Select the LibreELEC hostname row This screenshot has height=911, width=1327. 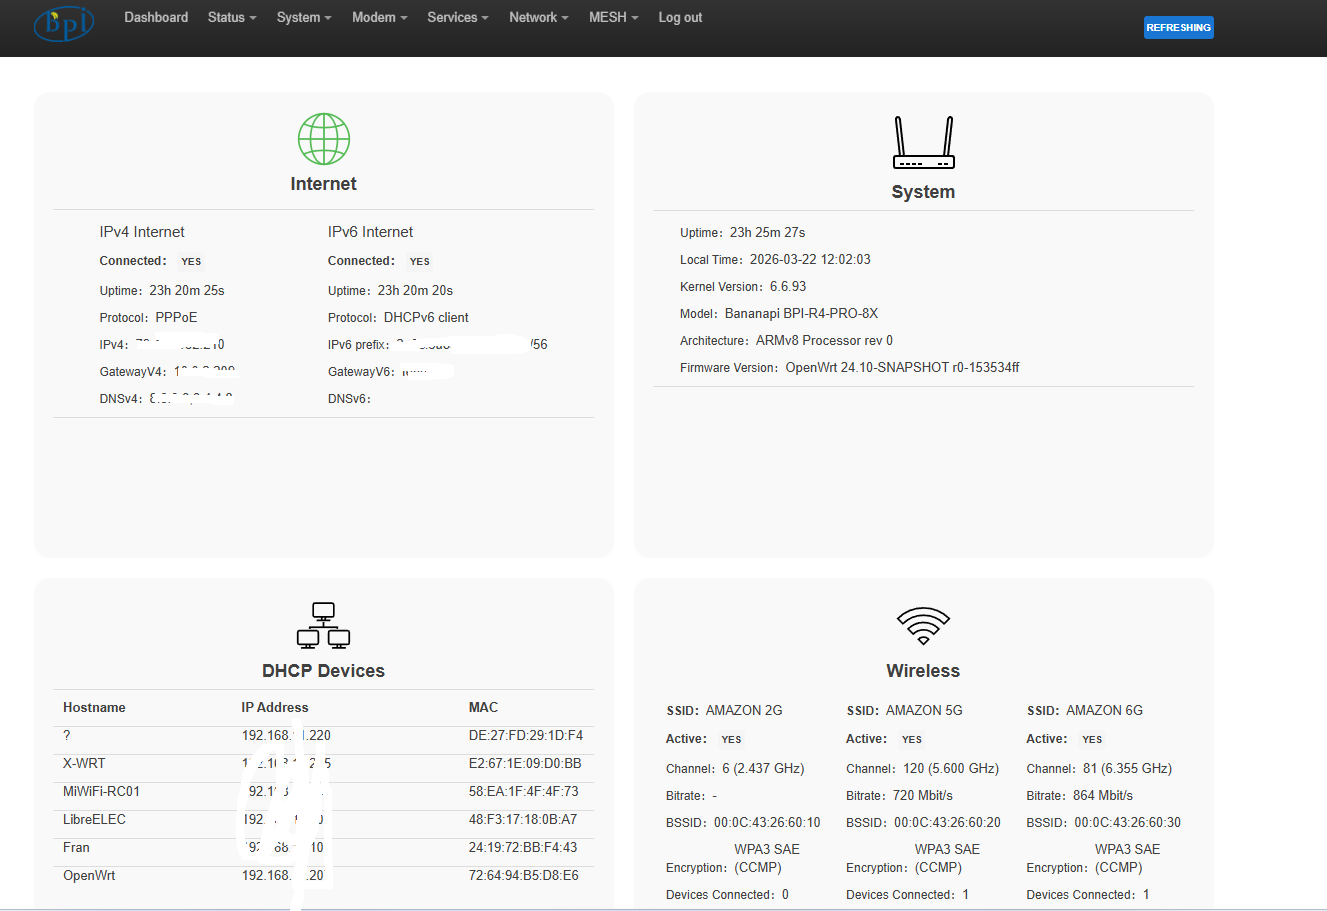point(95,820)
